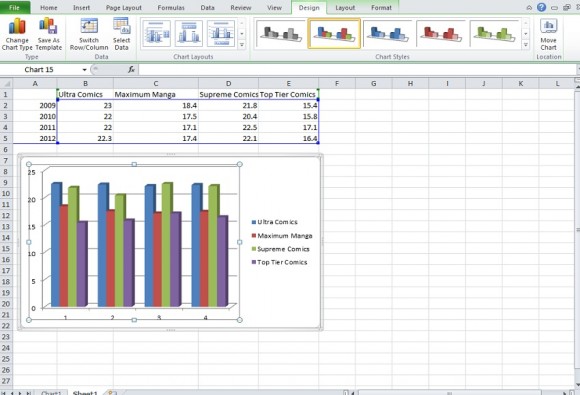Click the Insert Function fx icon
580x395 pixels.
pyautogui.click(x=131, y=70)
